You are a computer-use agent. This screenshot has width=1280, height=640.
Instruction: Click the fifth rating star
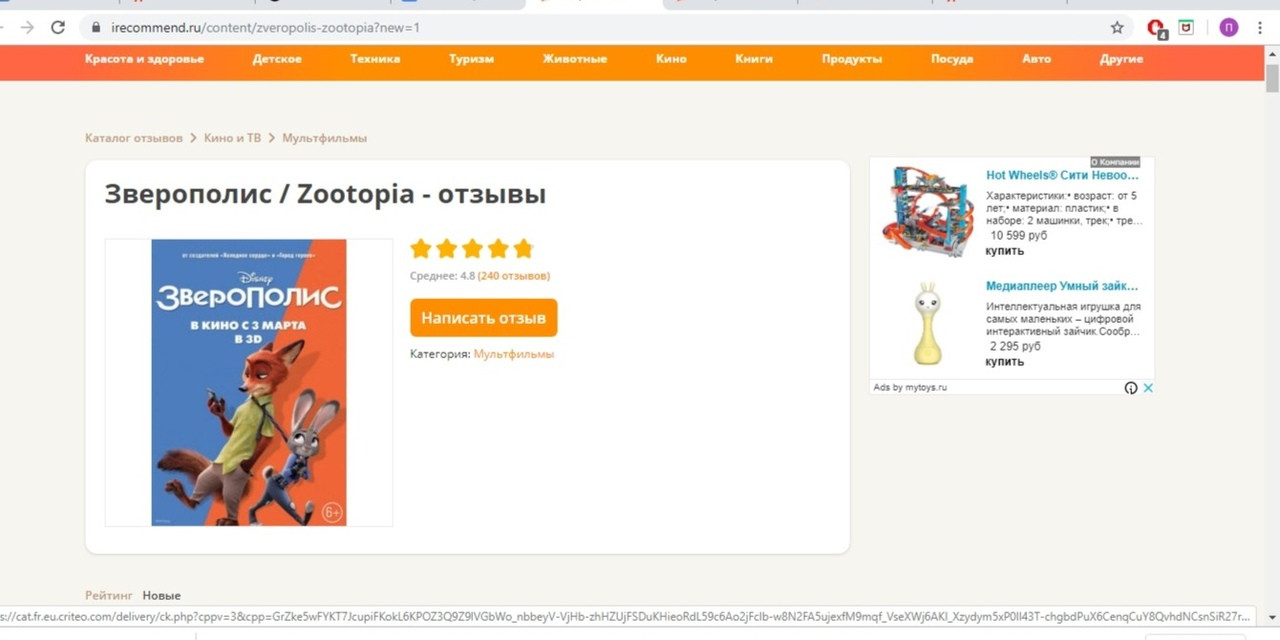523,249
